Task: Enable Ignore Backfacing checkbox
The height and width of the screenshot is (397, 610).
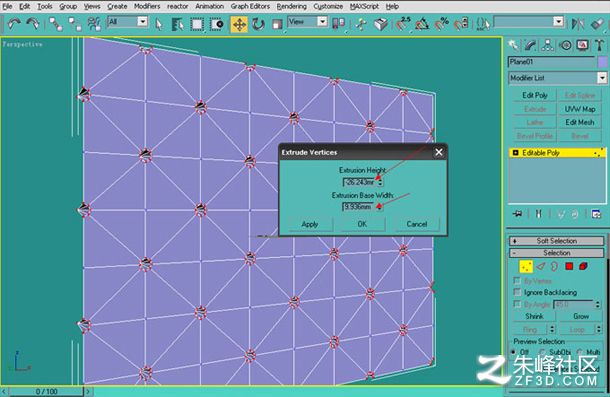Action: 517,292
